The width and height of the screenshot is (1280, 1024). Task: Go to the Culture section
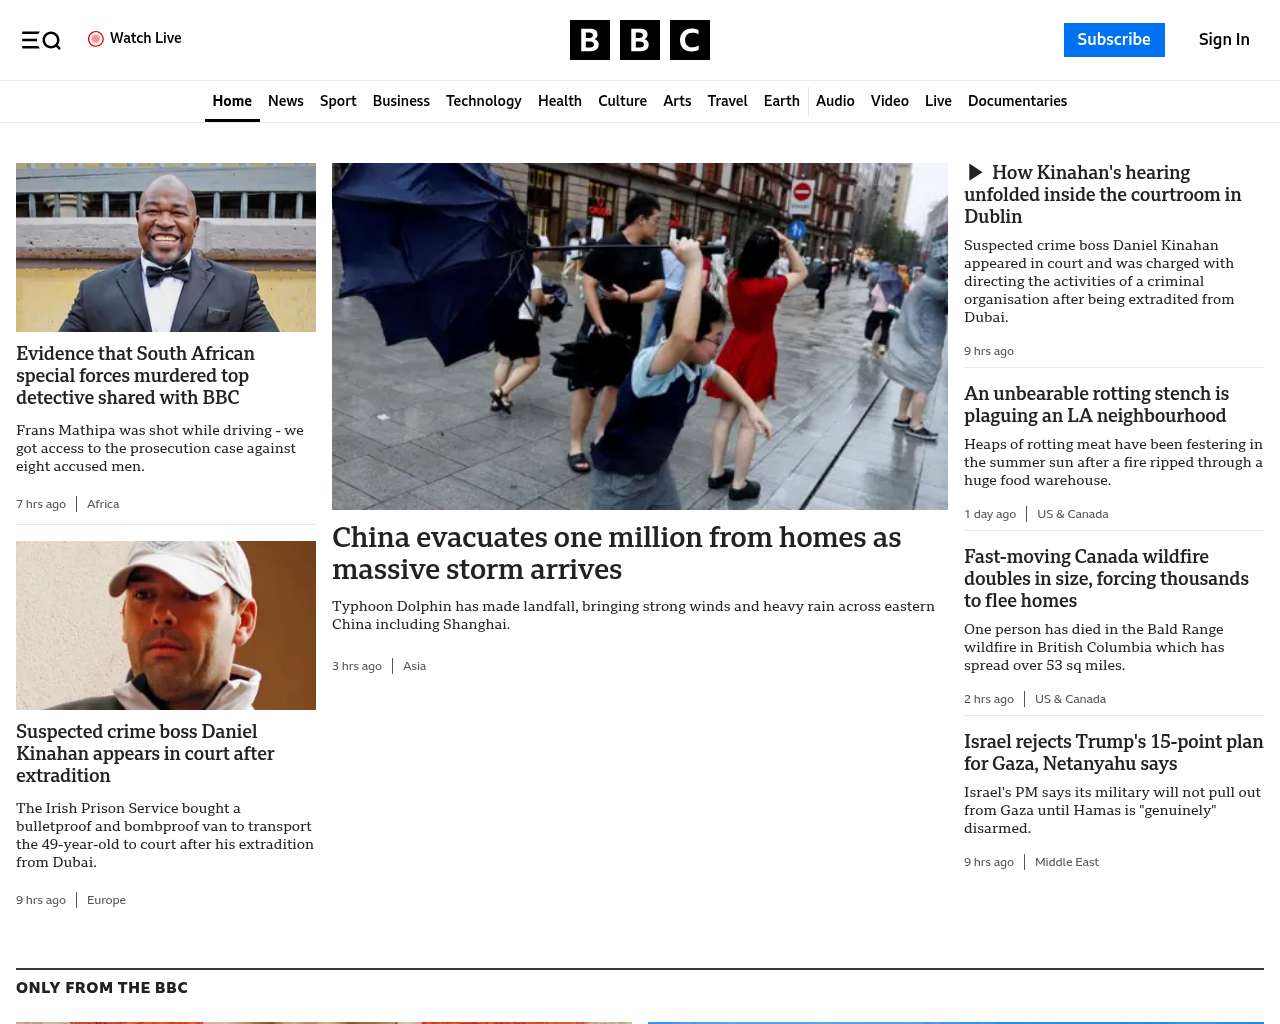(x=622, y=101)
